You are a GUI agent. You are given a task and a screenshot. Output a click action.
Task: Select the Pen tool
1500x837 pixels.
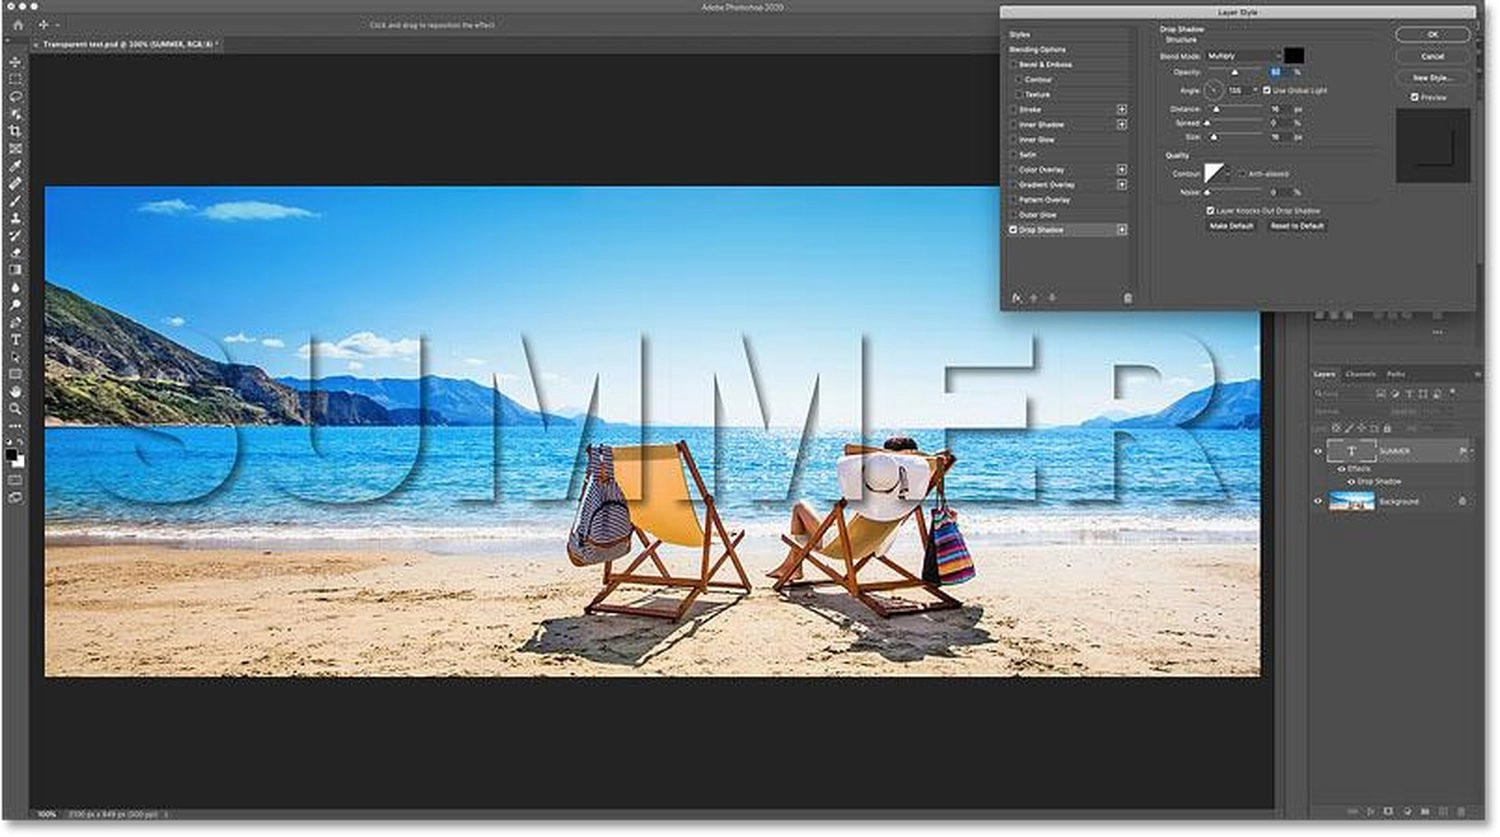[x=15, y=322]
